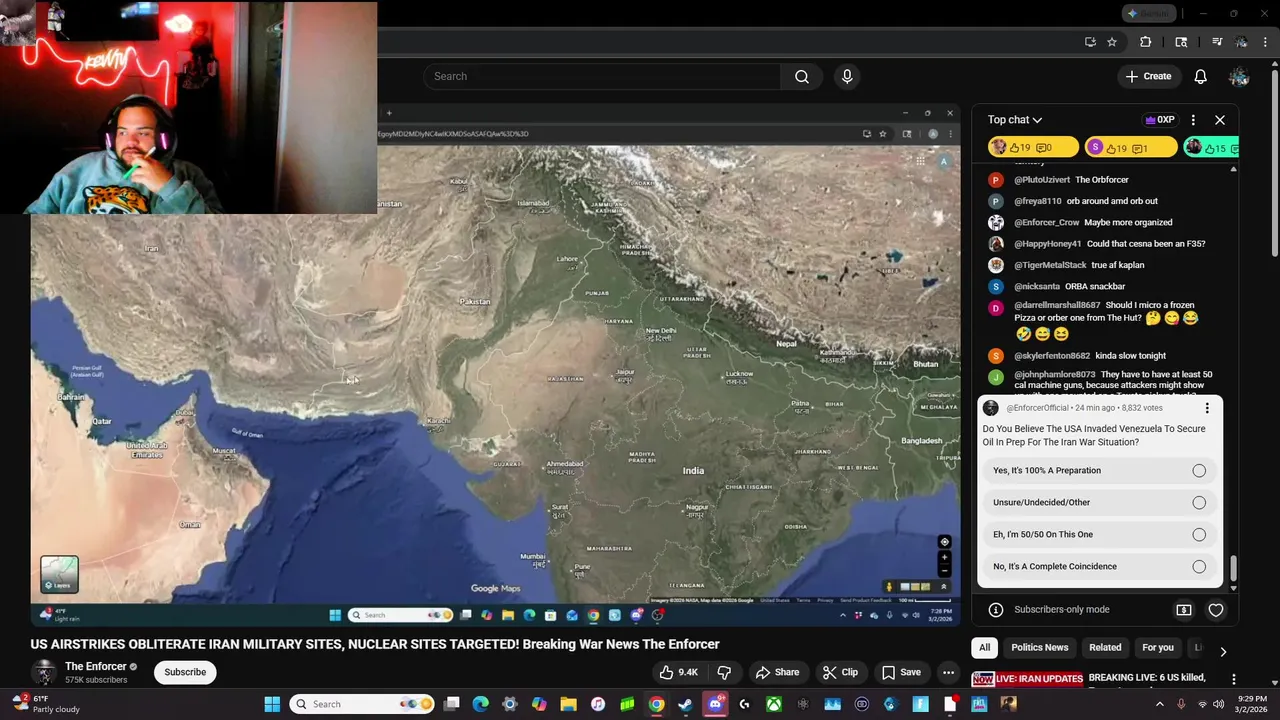
Task: Click the YouTube search magnifier button
Action: pos(802,76)
